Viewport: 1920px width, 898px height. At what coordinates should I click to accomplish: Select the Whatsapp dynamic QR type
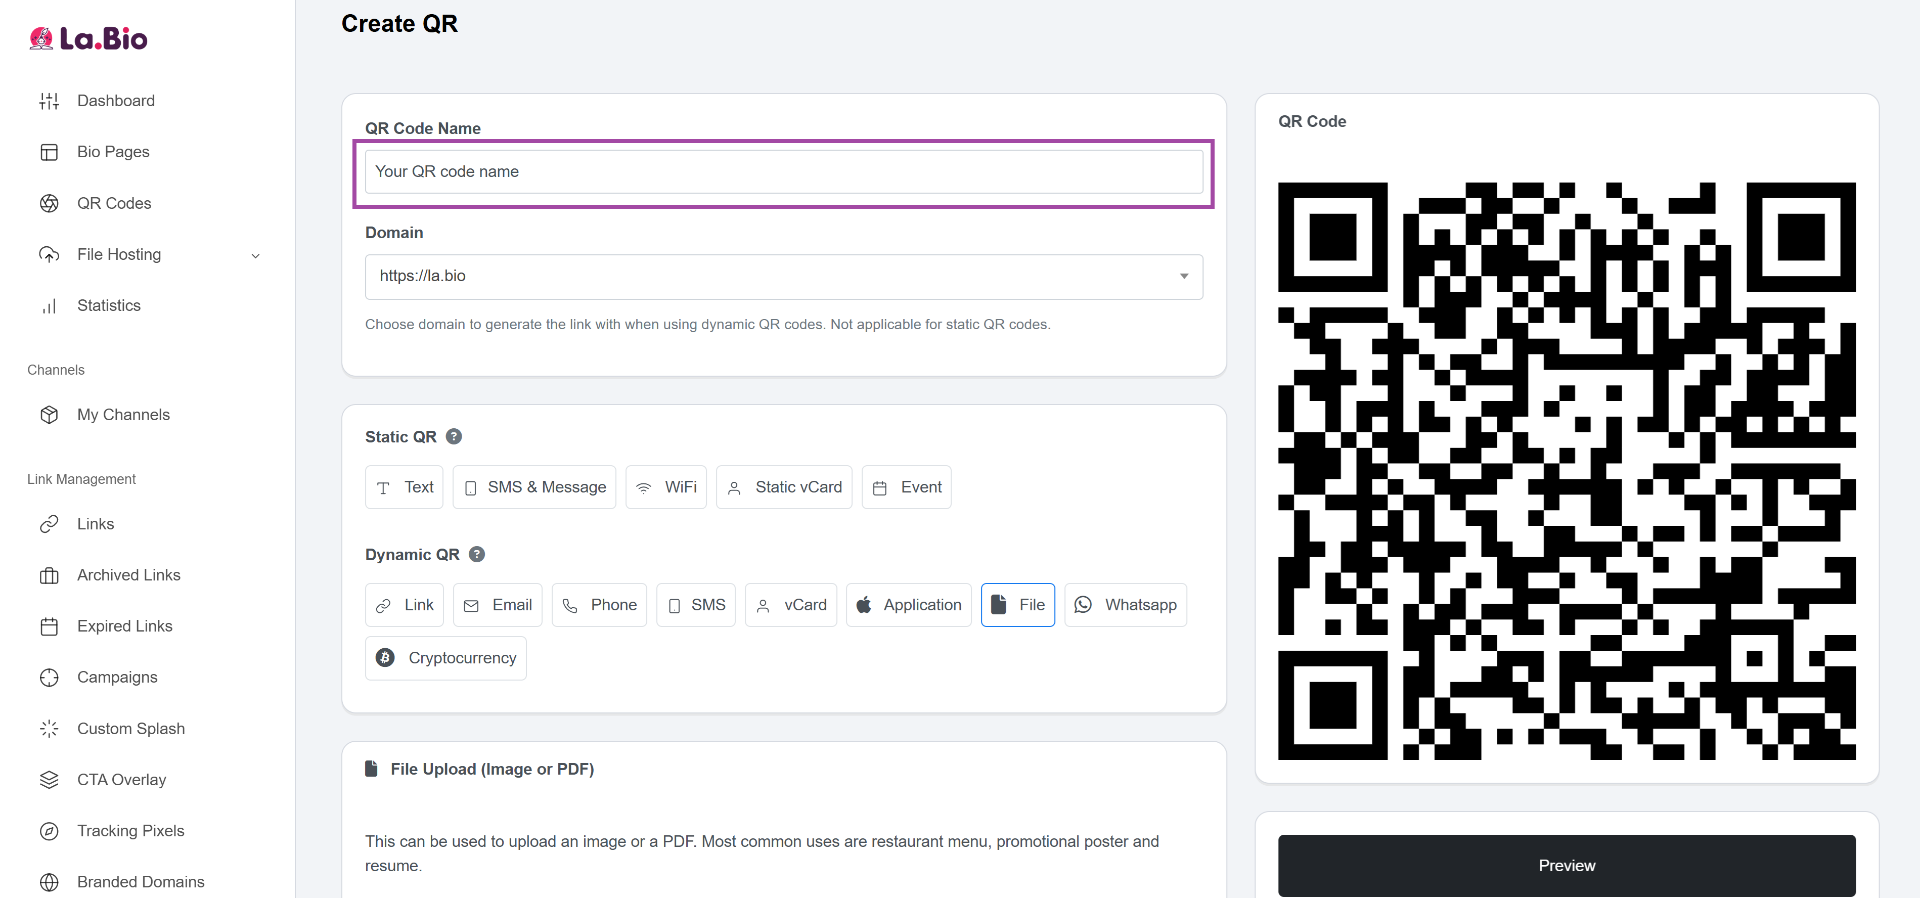click(1125, 606)
